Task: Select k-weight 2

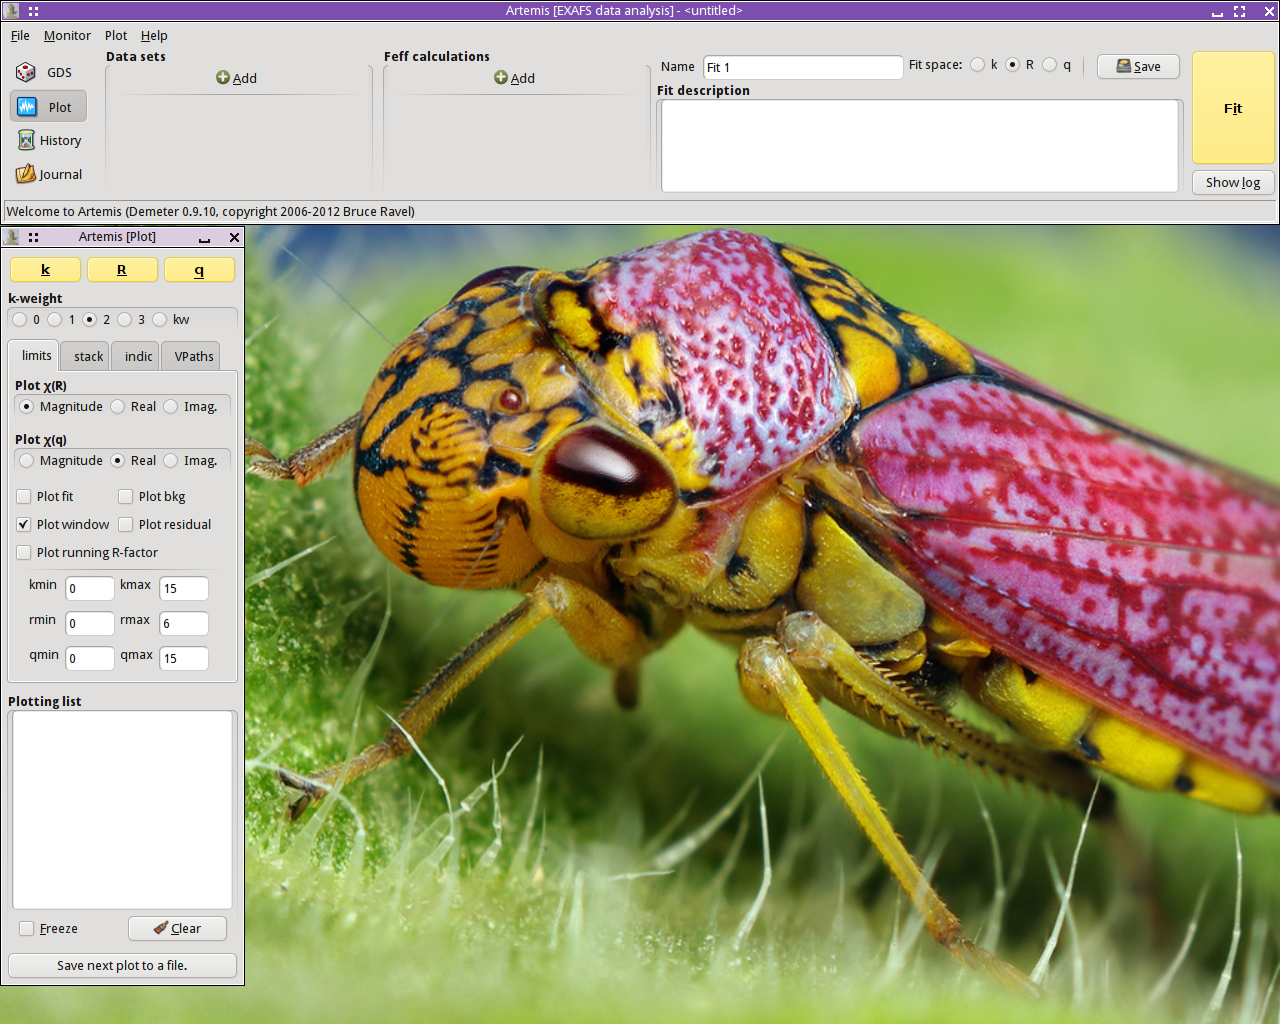Action: (97, 320)
